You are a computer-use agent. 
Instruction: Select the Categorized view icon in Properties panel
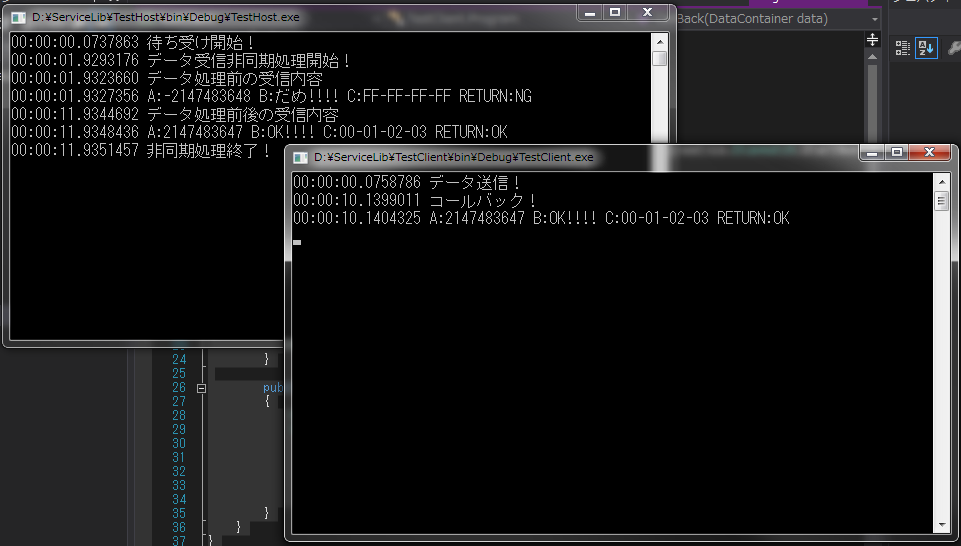(903, 48)
